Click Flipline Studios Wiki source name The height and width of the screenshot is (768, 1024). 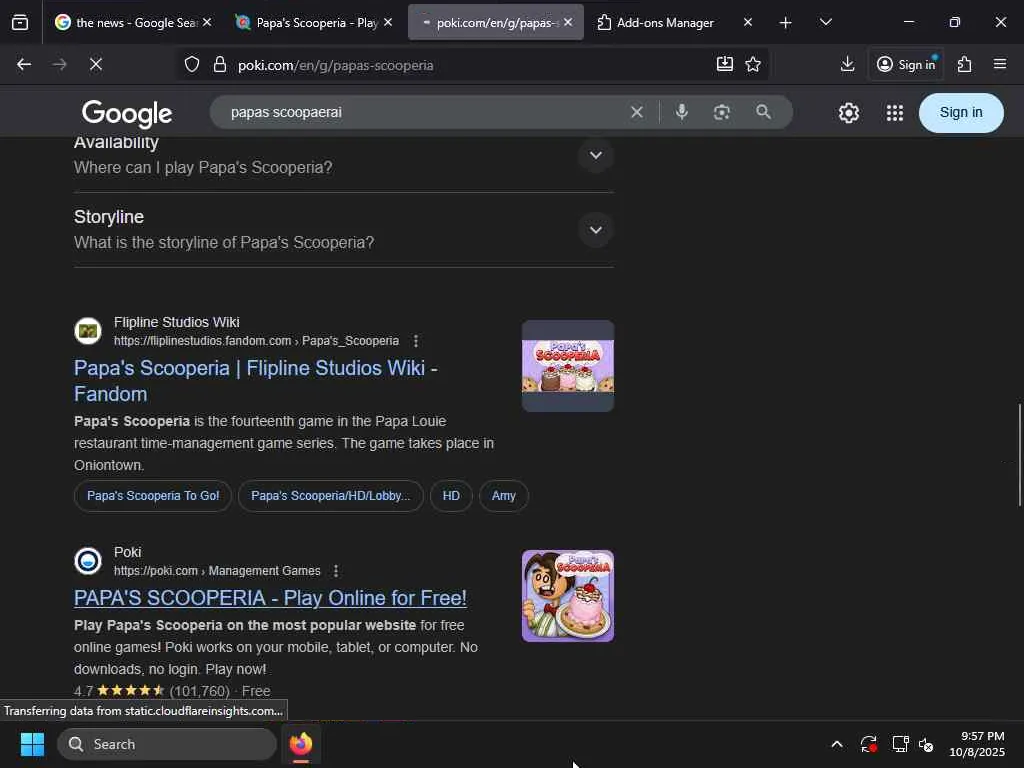pos(176,322)
